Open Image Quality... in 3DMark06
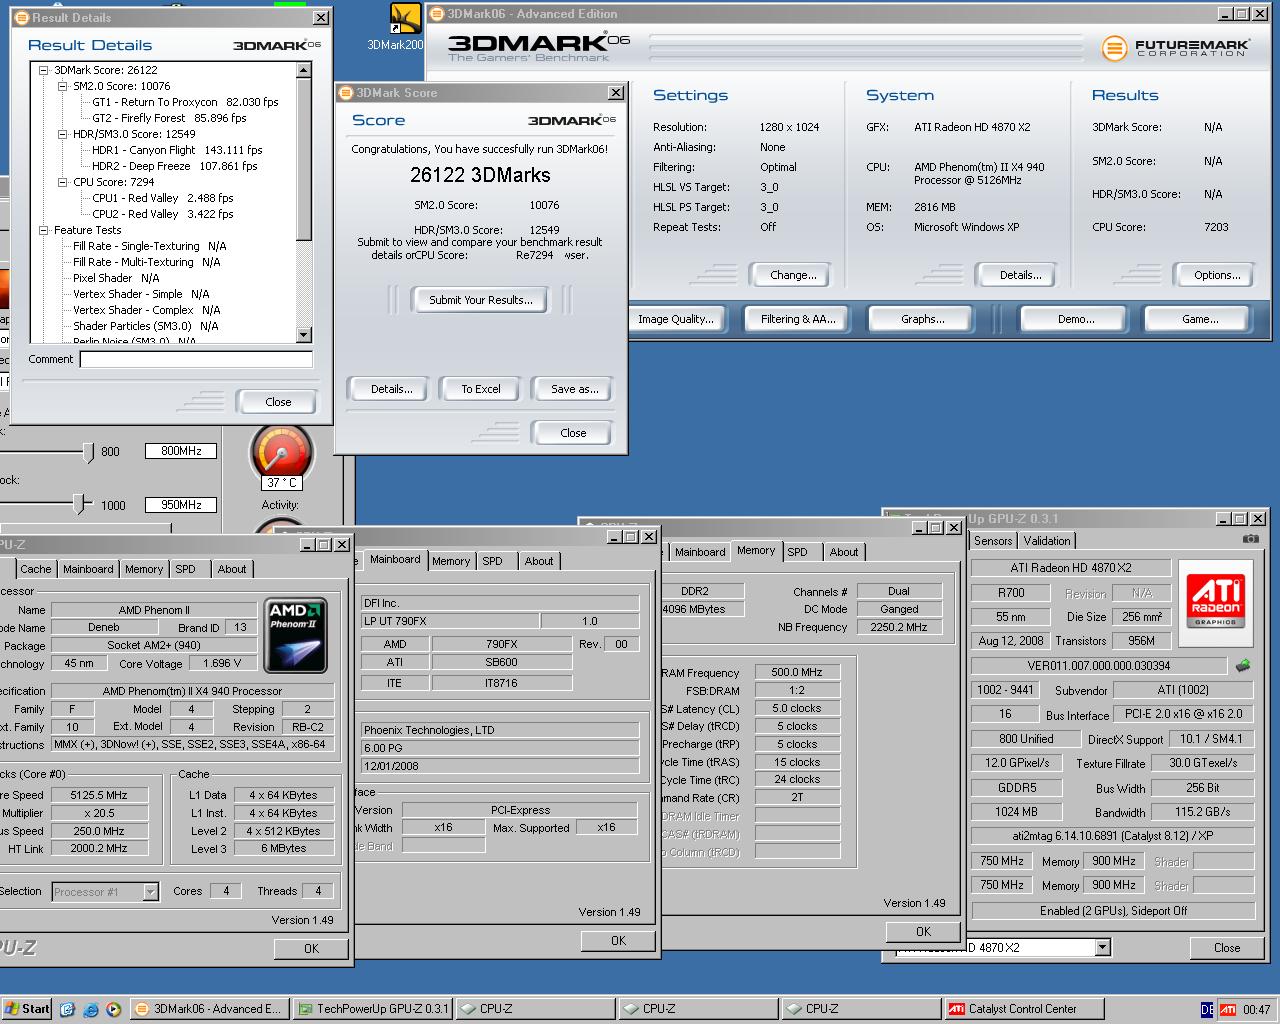The height and width of the screenshot is (1024, 1280). pos(676,319)
